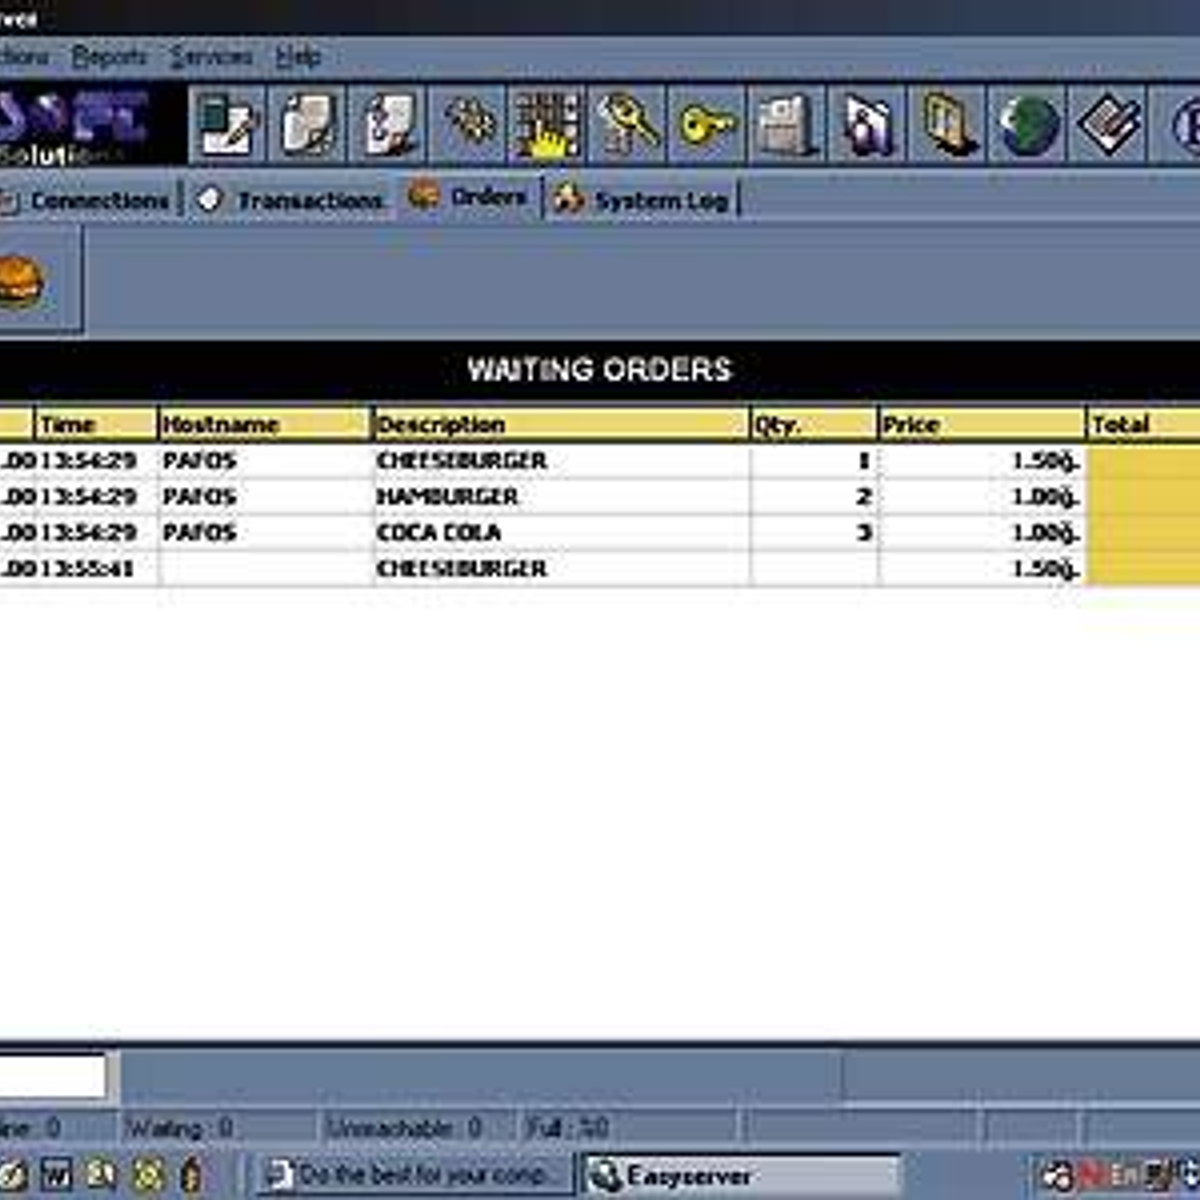Image resolution: width=1200 pixels, height=1200 pixels.
Task: Select the HAMBURGER row in waiting orders
Action: click(x=448, y=496)
